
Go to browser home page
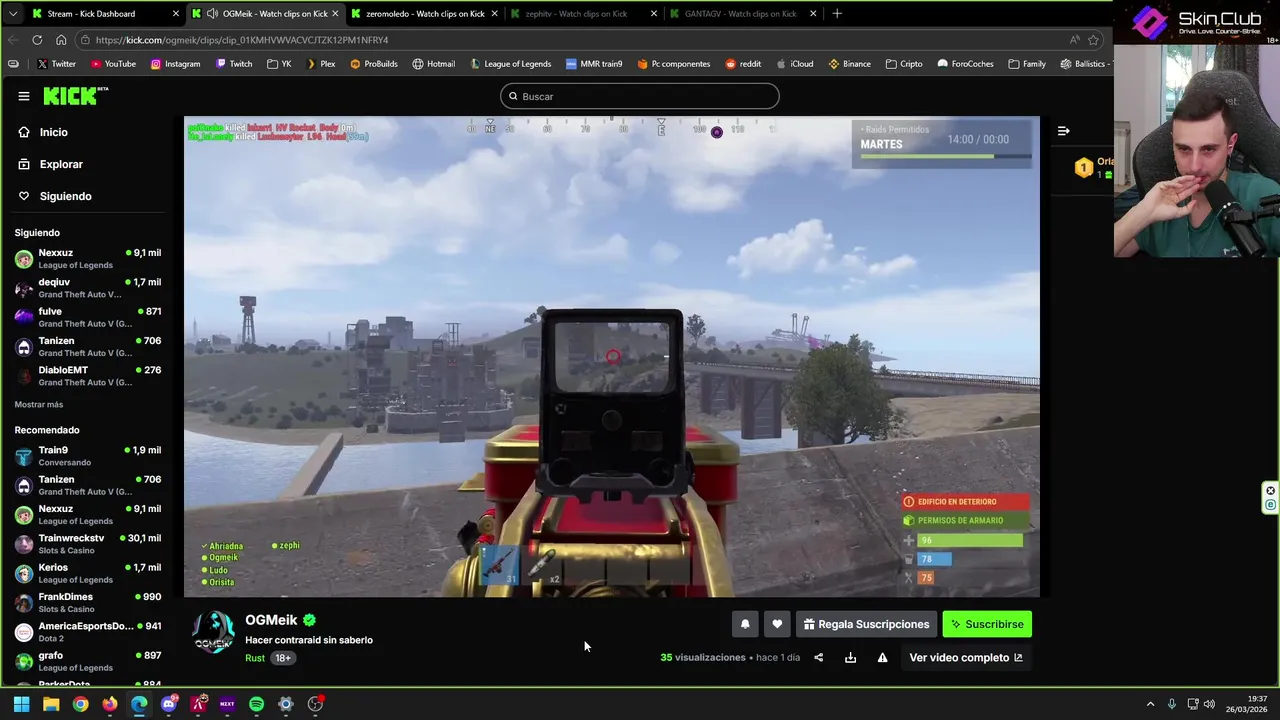click(x=61, y=40)
